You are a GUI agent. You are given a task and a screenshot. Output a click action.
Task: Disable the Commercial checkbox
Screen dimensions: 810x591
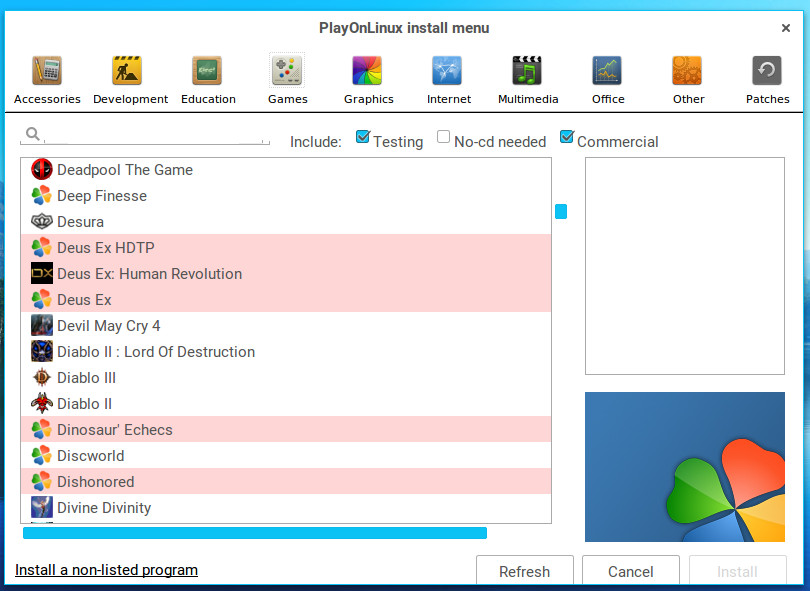567,138
